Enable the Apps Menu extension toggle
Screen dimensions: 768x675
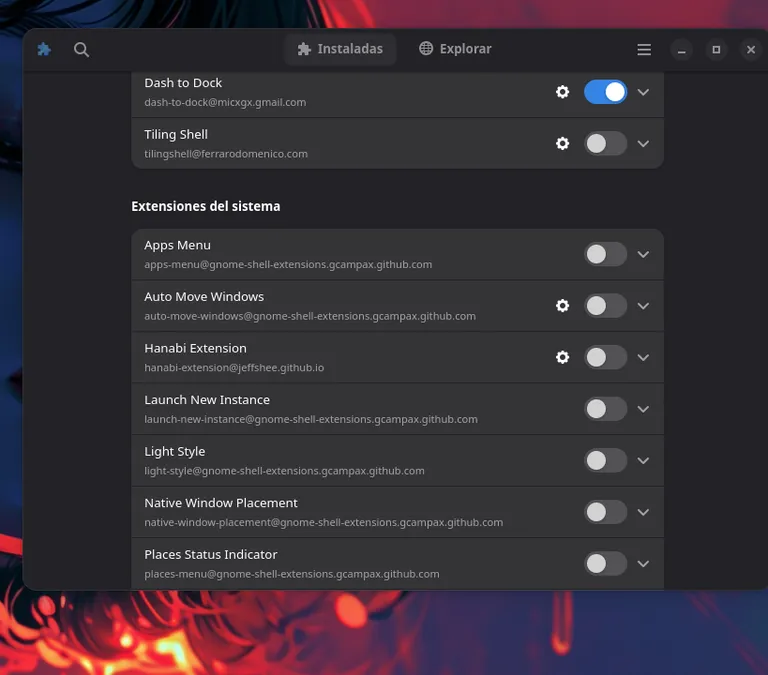coord(605,254)
